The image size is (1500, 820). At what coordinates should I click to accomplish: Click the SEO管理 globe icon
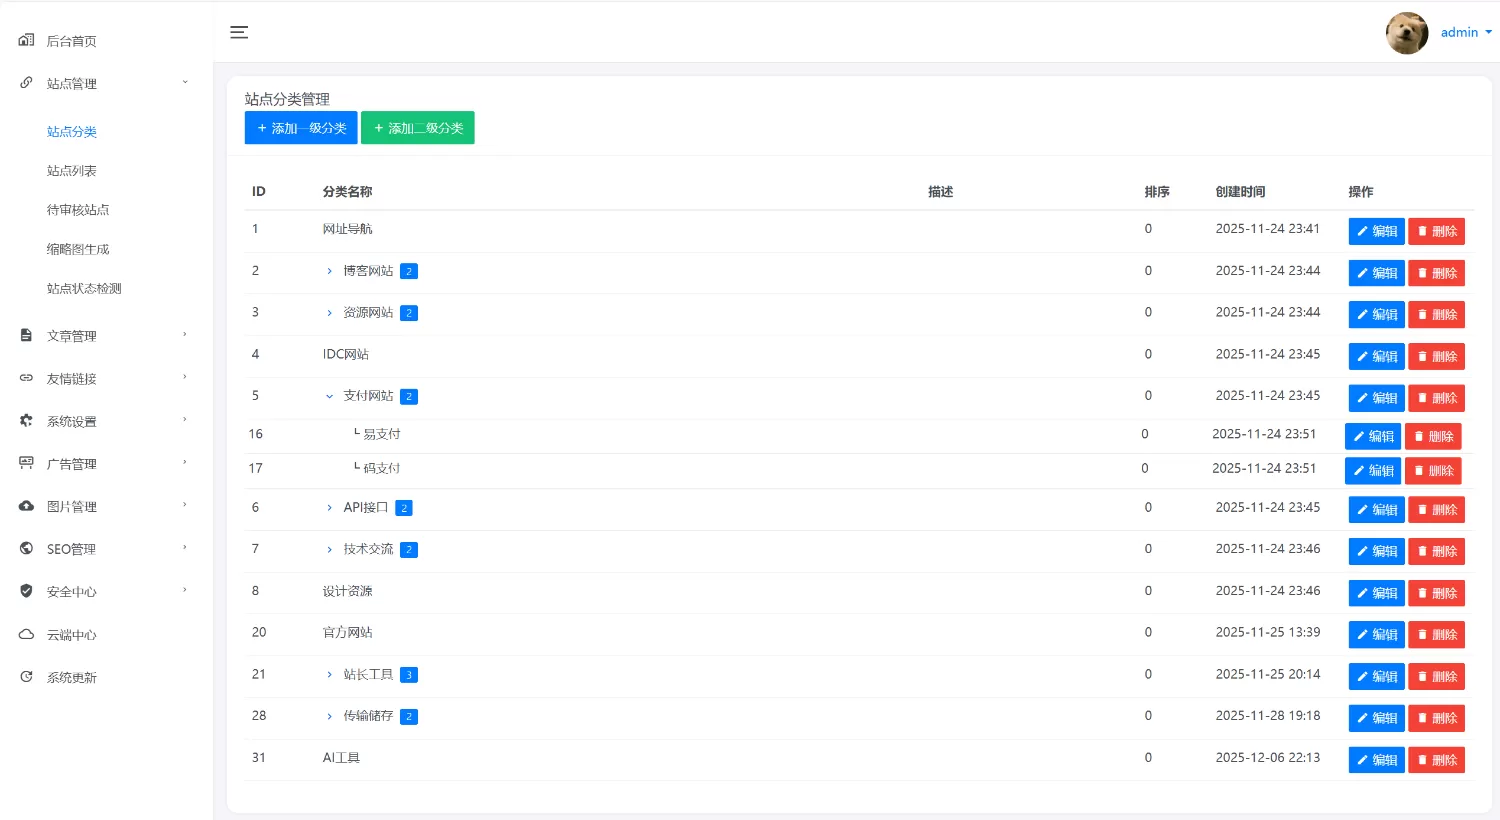click(x=26, y=548)
